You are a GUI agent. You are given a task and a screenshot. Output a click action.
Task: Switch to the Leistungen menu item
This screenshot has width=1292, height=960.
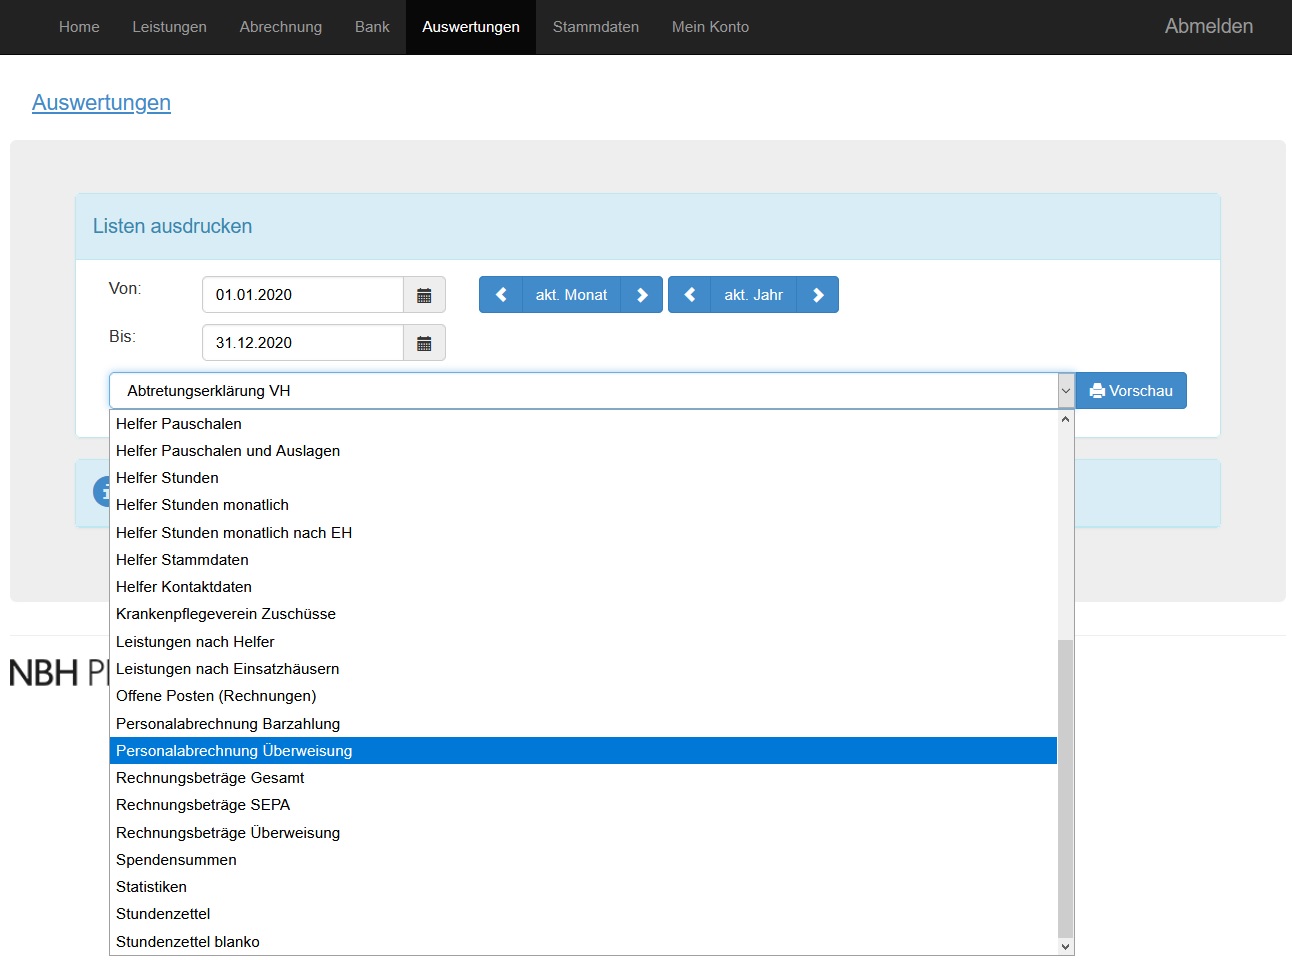pos(169,27)
